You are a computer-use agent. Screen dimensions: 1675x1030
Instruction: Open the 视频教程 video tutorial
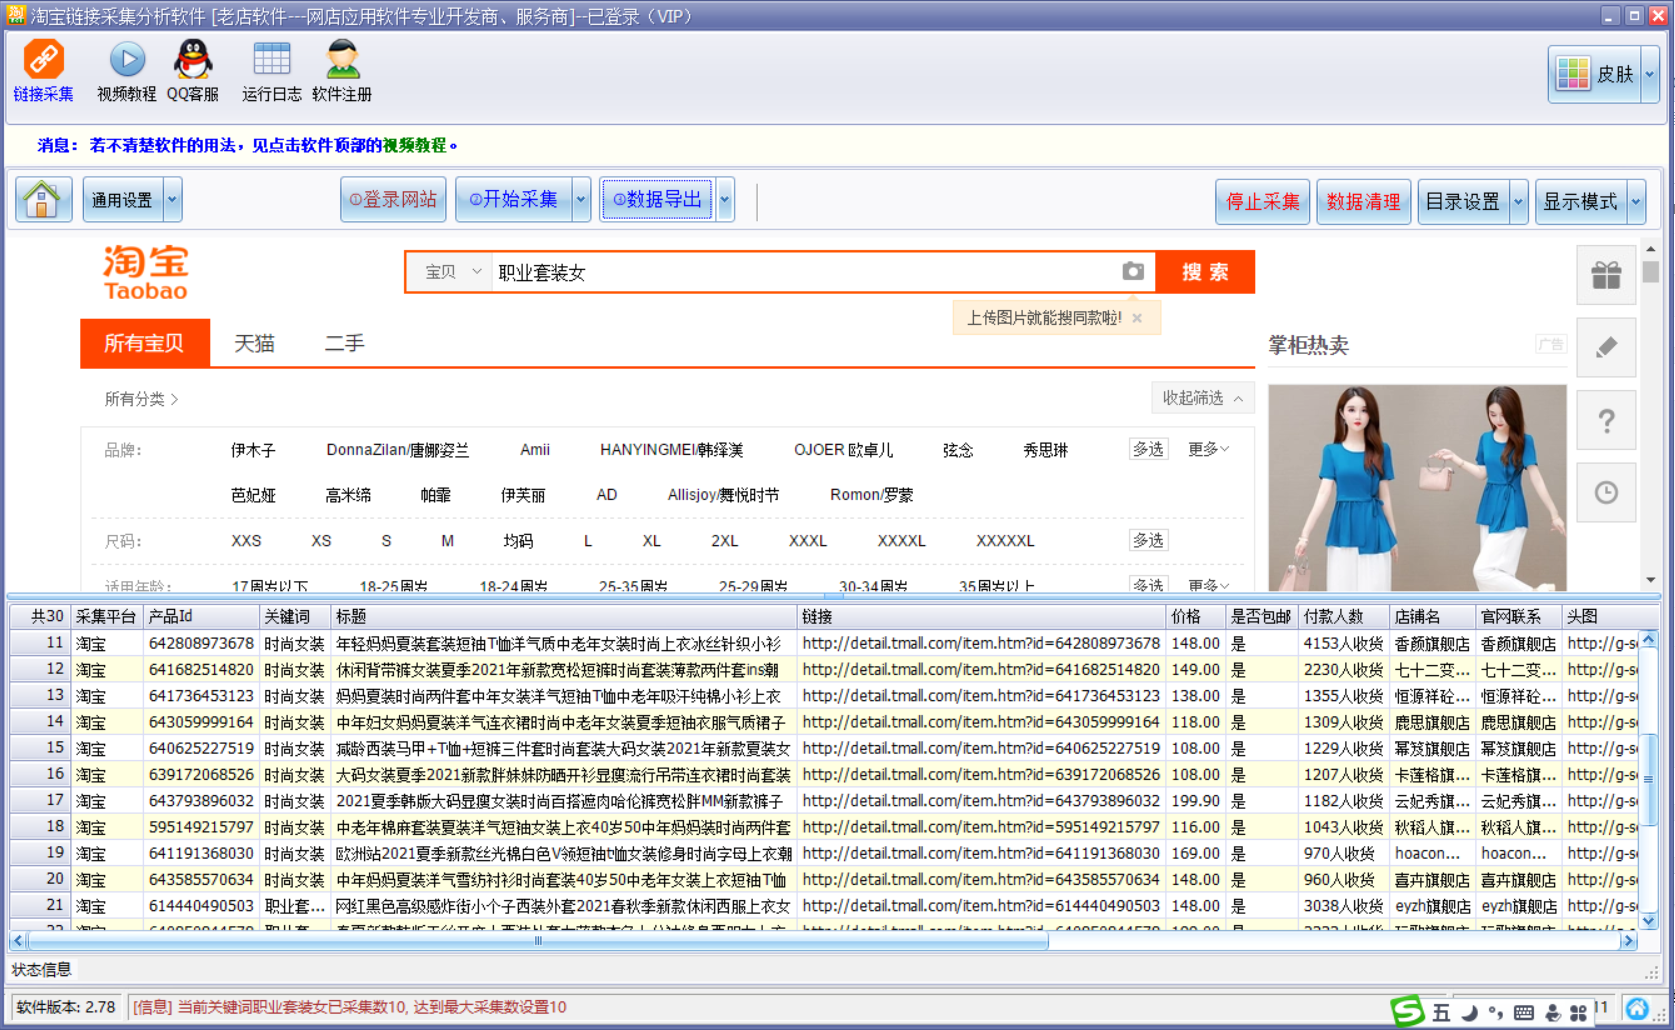[x=124, y=70]
